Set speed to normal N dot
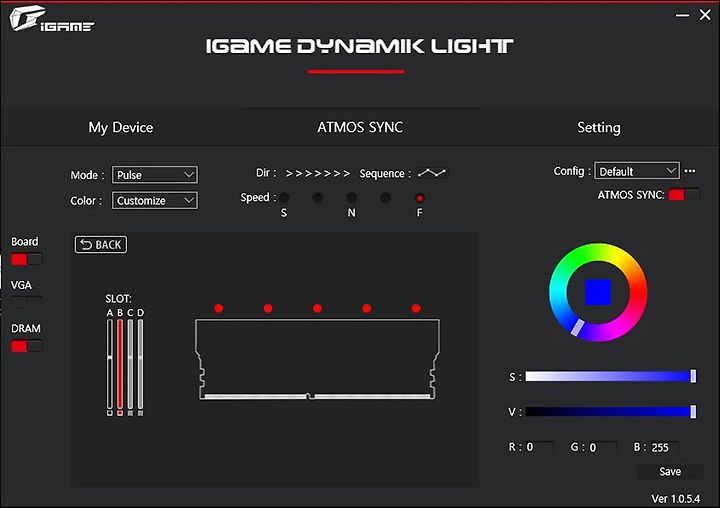This screenshot has width=720, height=508. point(351,198)
